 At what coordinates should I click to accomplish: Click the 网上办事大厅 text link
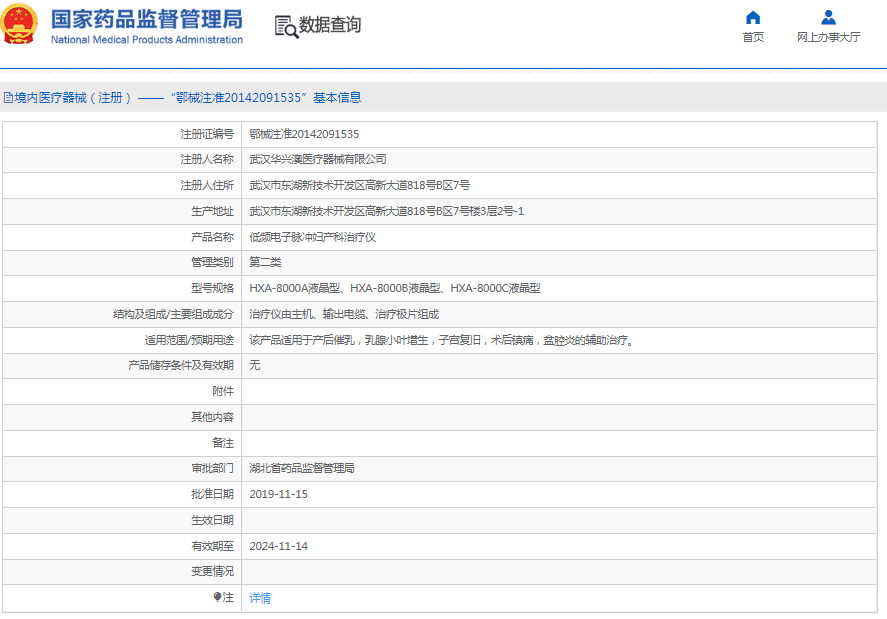click(x=829, y=37)
